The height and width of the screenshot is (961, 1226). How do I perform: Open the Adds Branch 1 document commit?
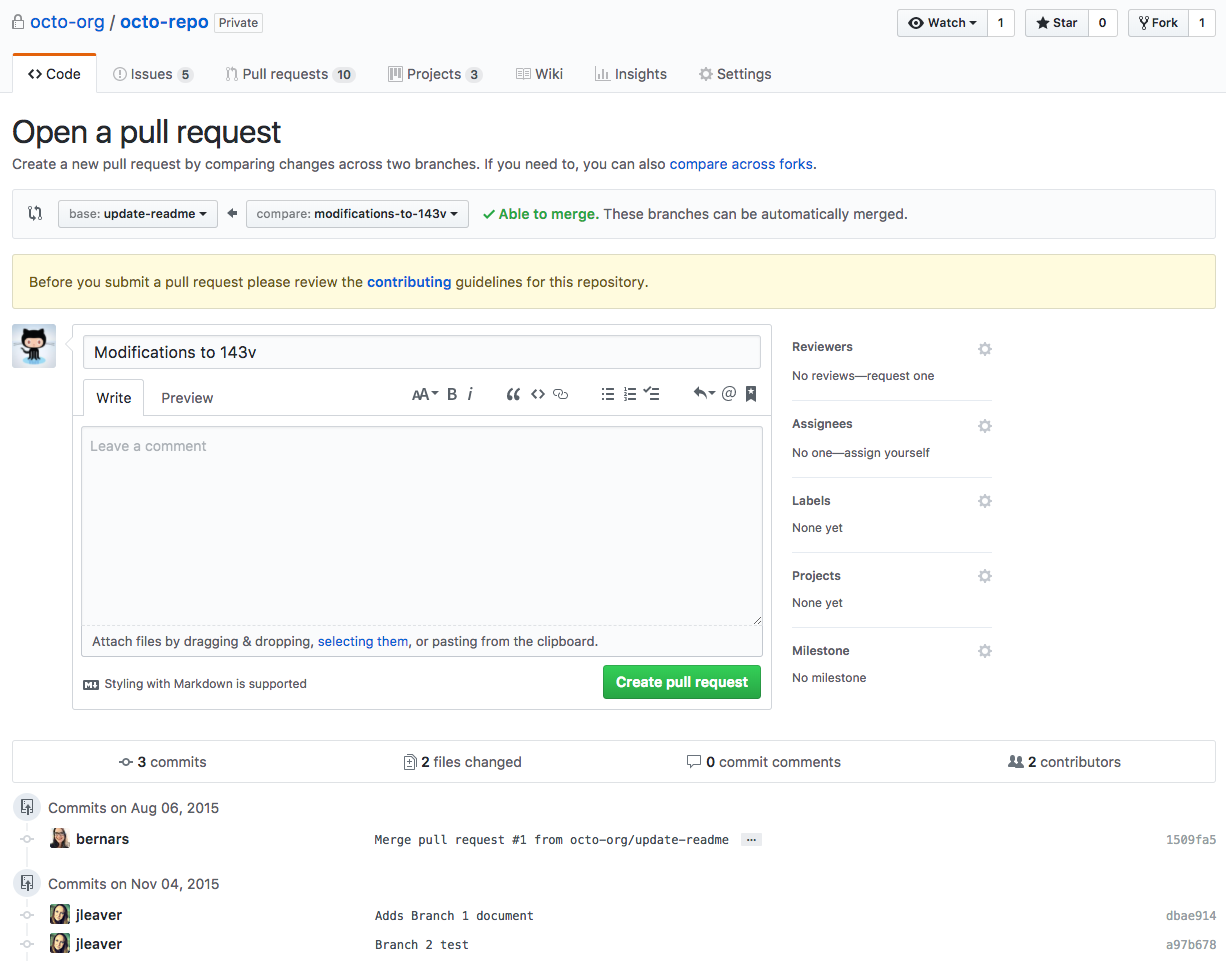pos(454,916)
